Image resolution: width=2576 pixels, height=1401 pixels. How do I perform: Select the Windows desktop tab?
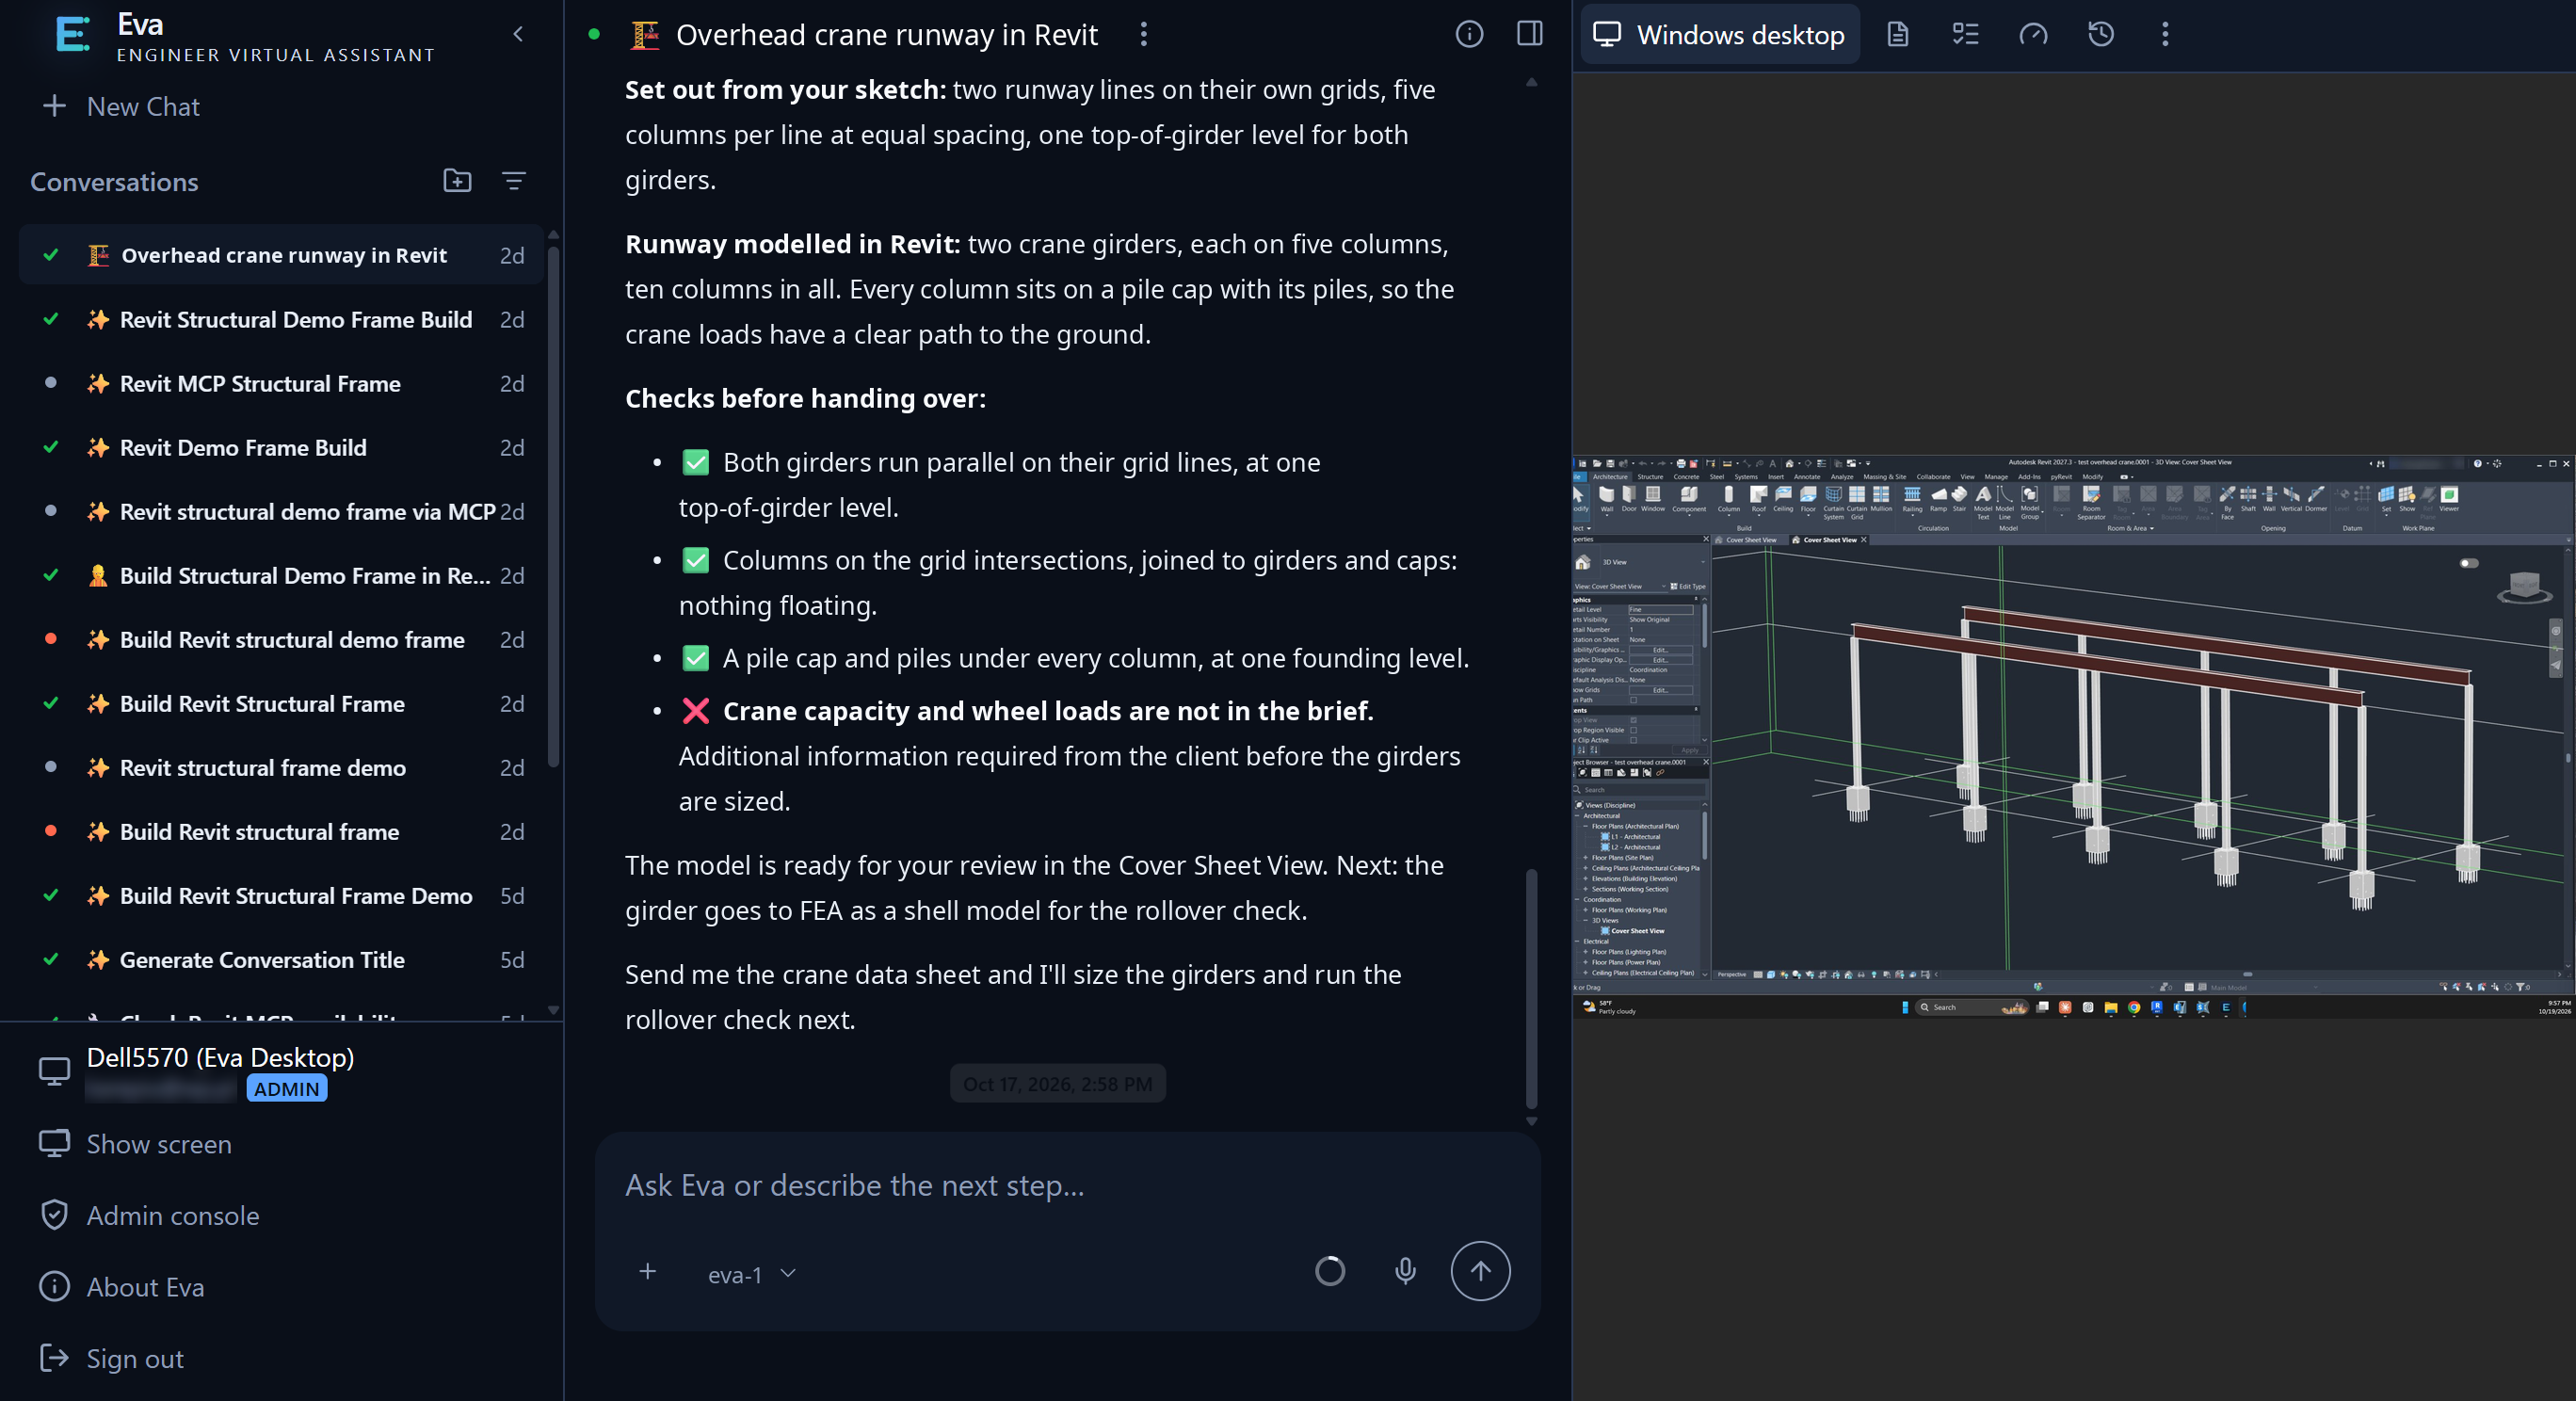coord(1720,35)
